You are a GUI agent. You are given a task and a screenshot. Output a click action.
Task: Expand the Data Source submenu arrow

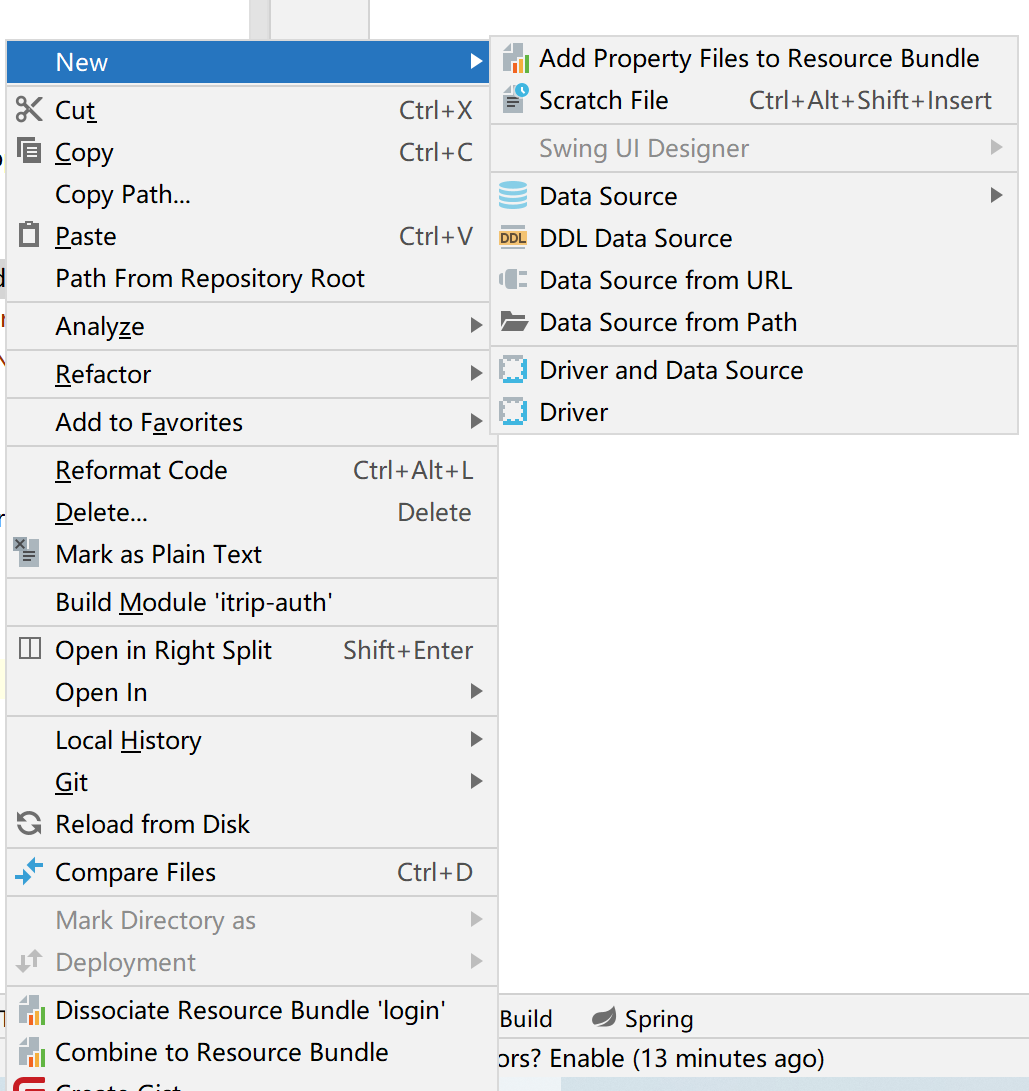tap(996, 196)
